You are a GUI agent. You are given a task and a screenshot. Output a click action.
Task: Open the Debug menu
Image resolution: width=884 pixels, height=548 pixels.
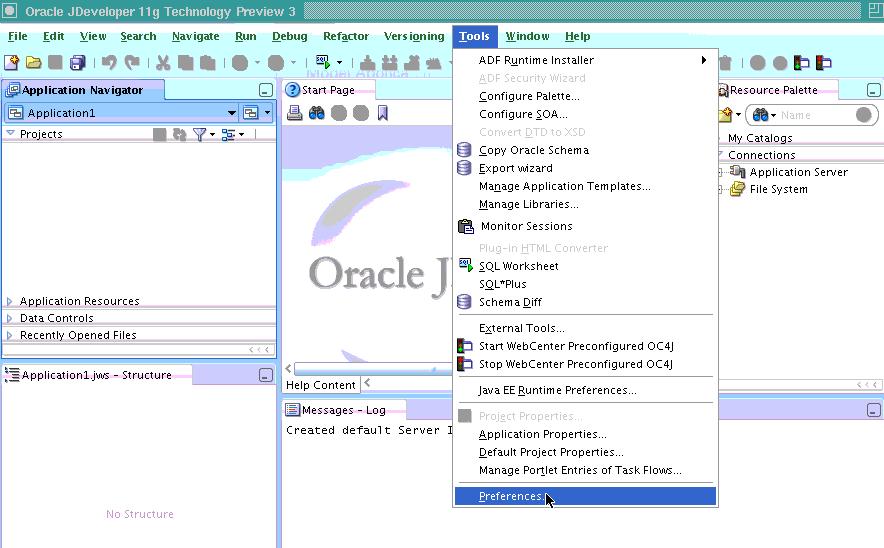[290, 36]
